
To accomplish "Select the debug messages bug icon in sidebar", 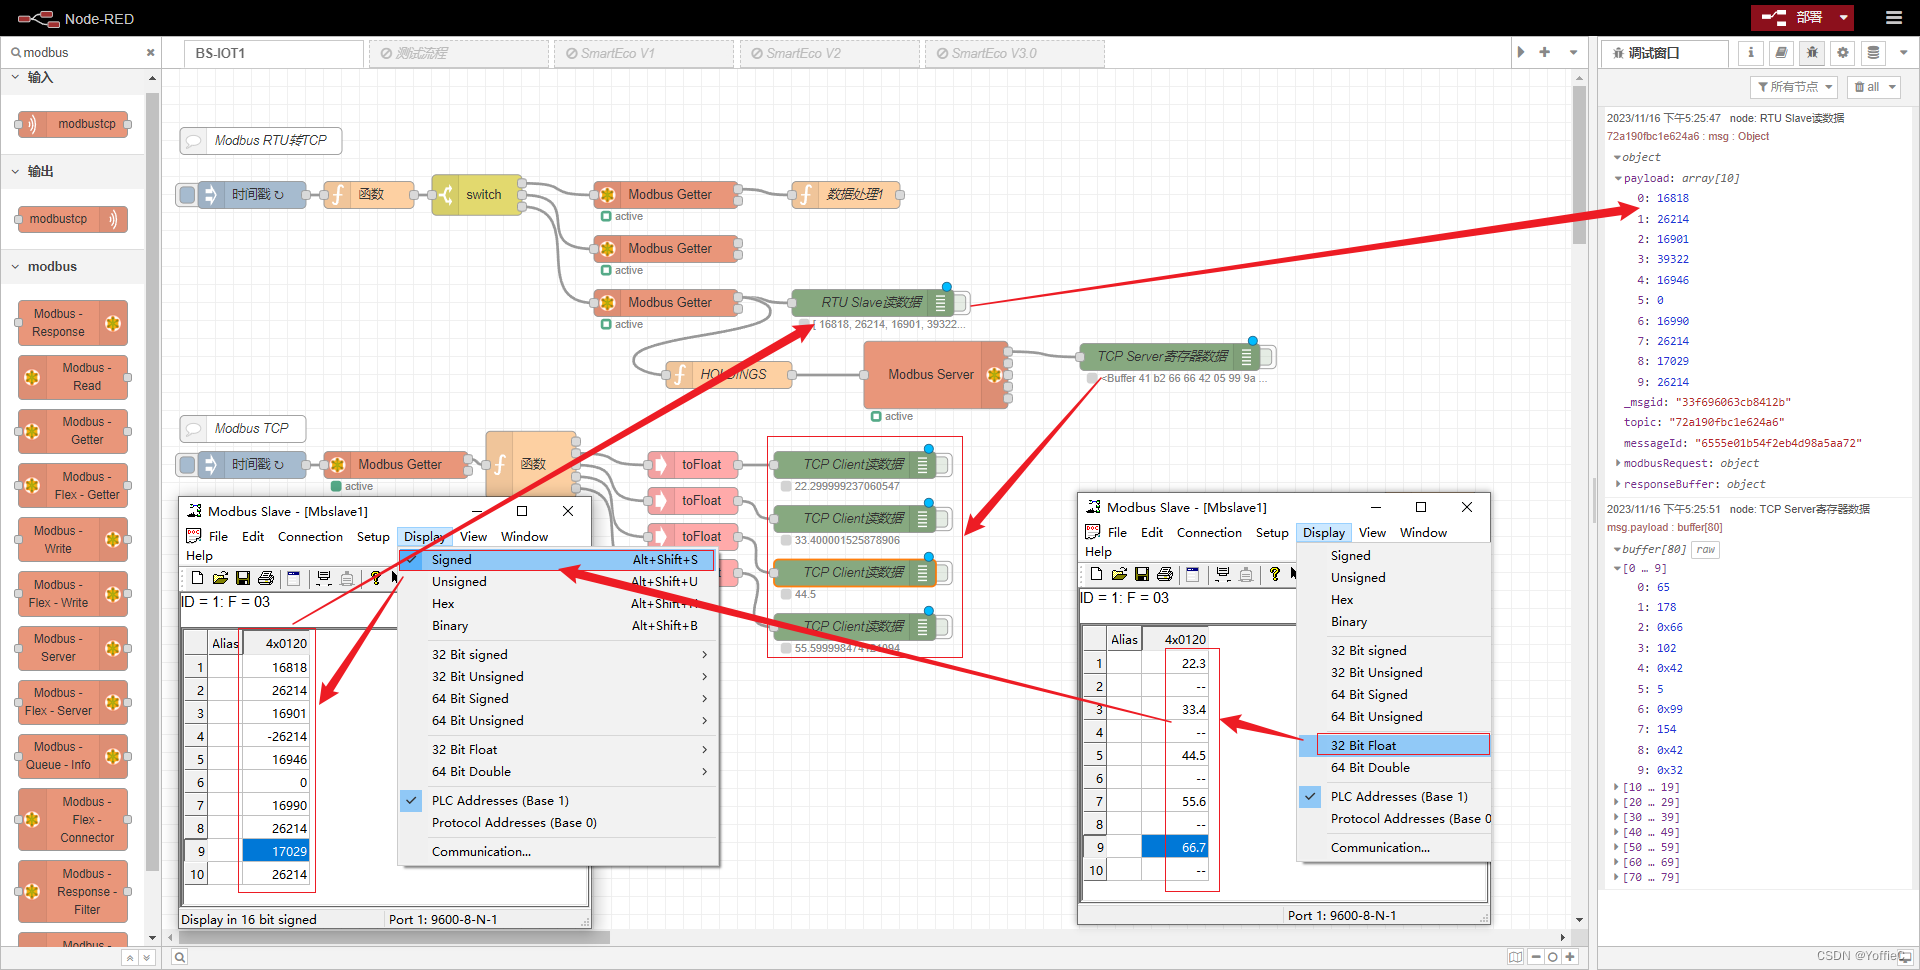I will (1812, 53).
